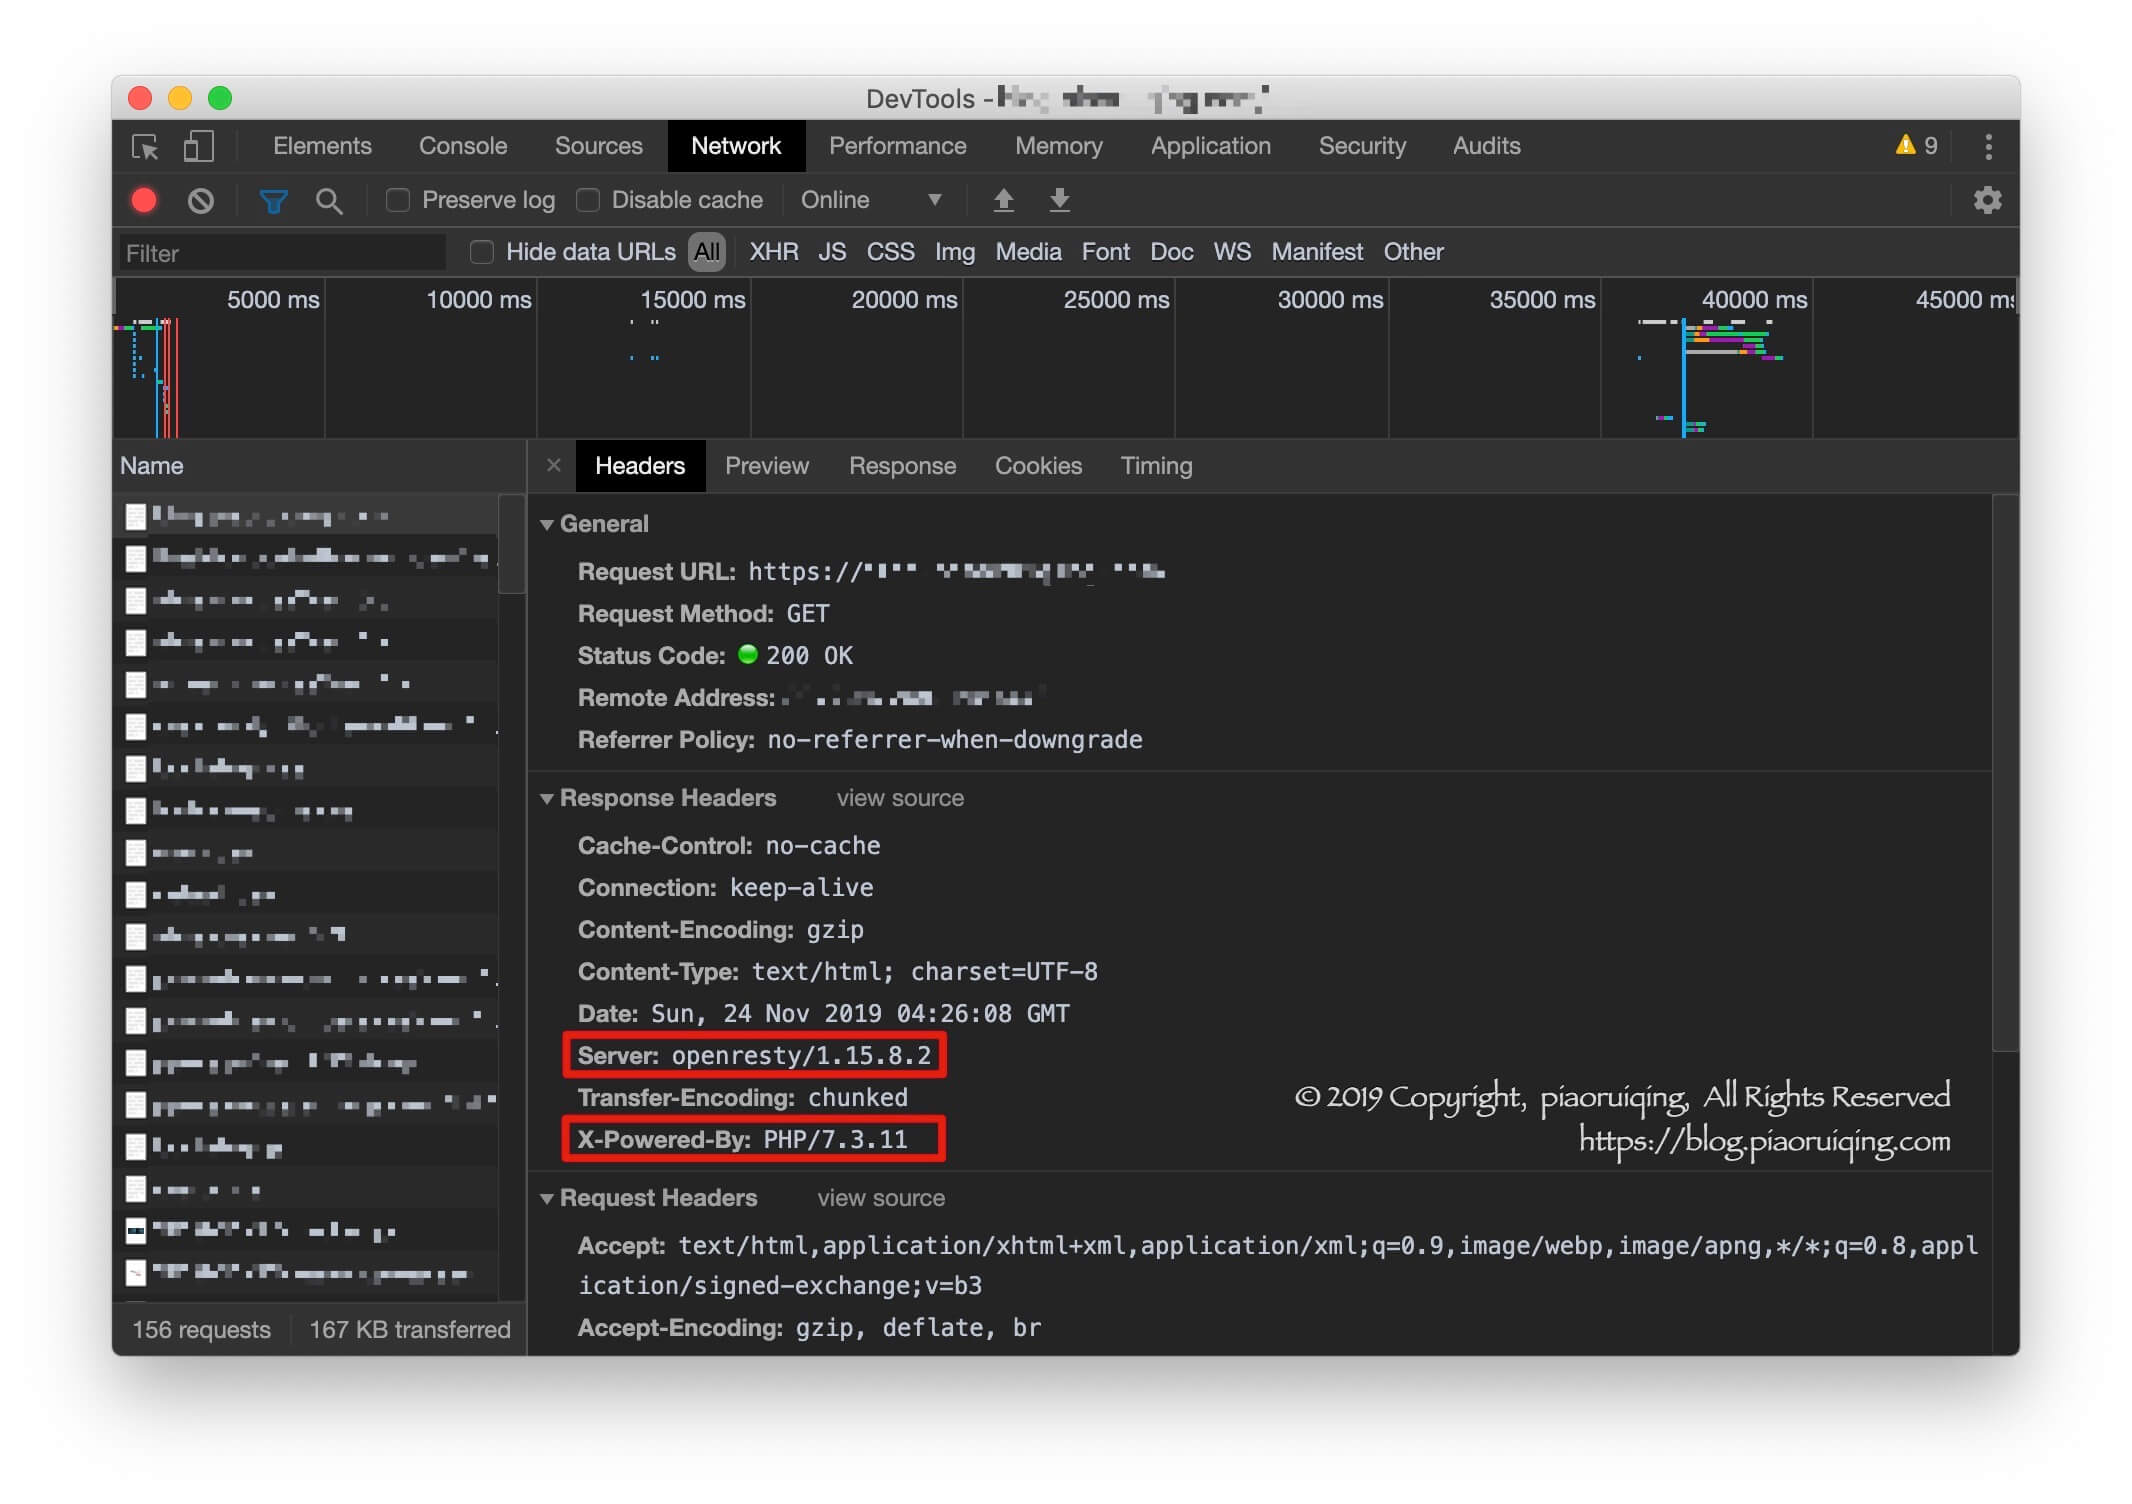Filter requests by Doc
Image resolution: width=2132 pixels, height=1504 pixels.
pos(1171,252)
